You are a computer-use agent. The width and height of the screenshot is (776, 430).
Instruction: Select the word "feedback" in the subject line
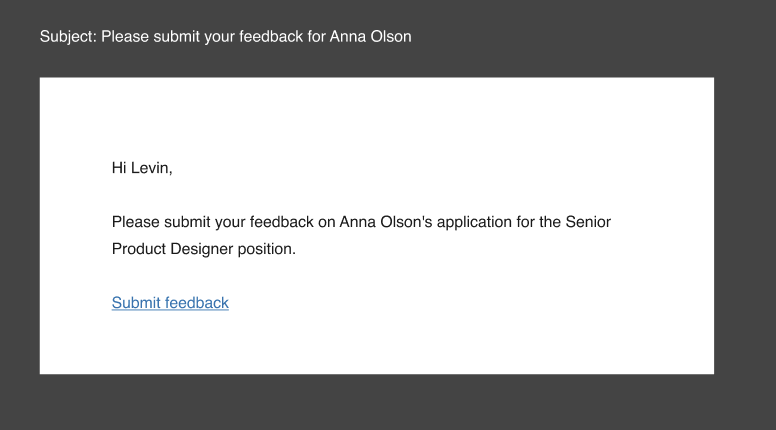(x=271, y=37)
